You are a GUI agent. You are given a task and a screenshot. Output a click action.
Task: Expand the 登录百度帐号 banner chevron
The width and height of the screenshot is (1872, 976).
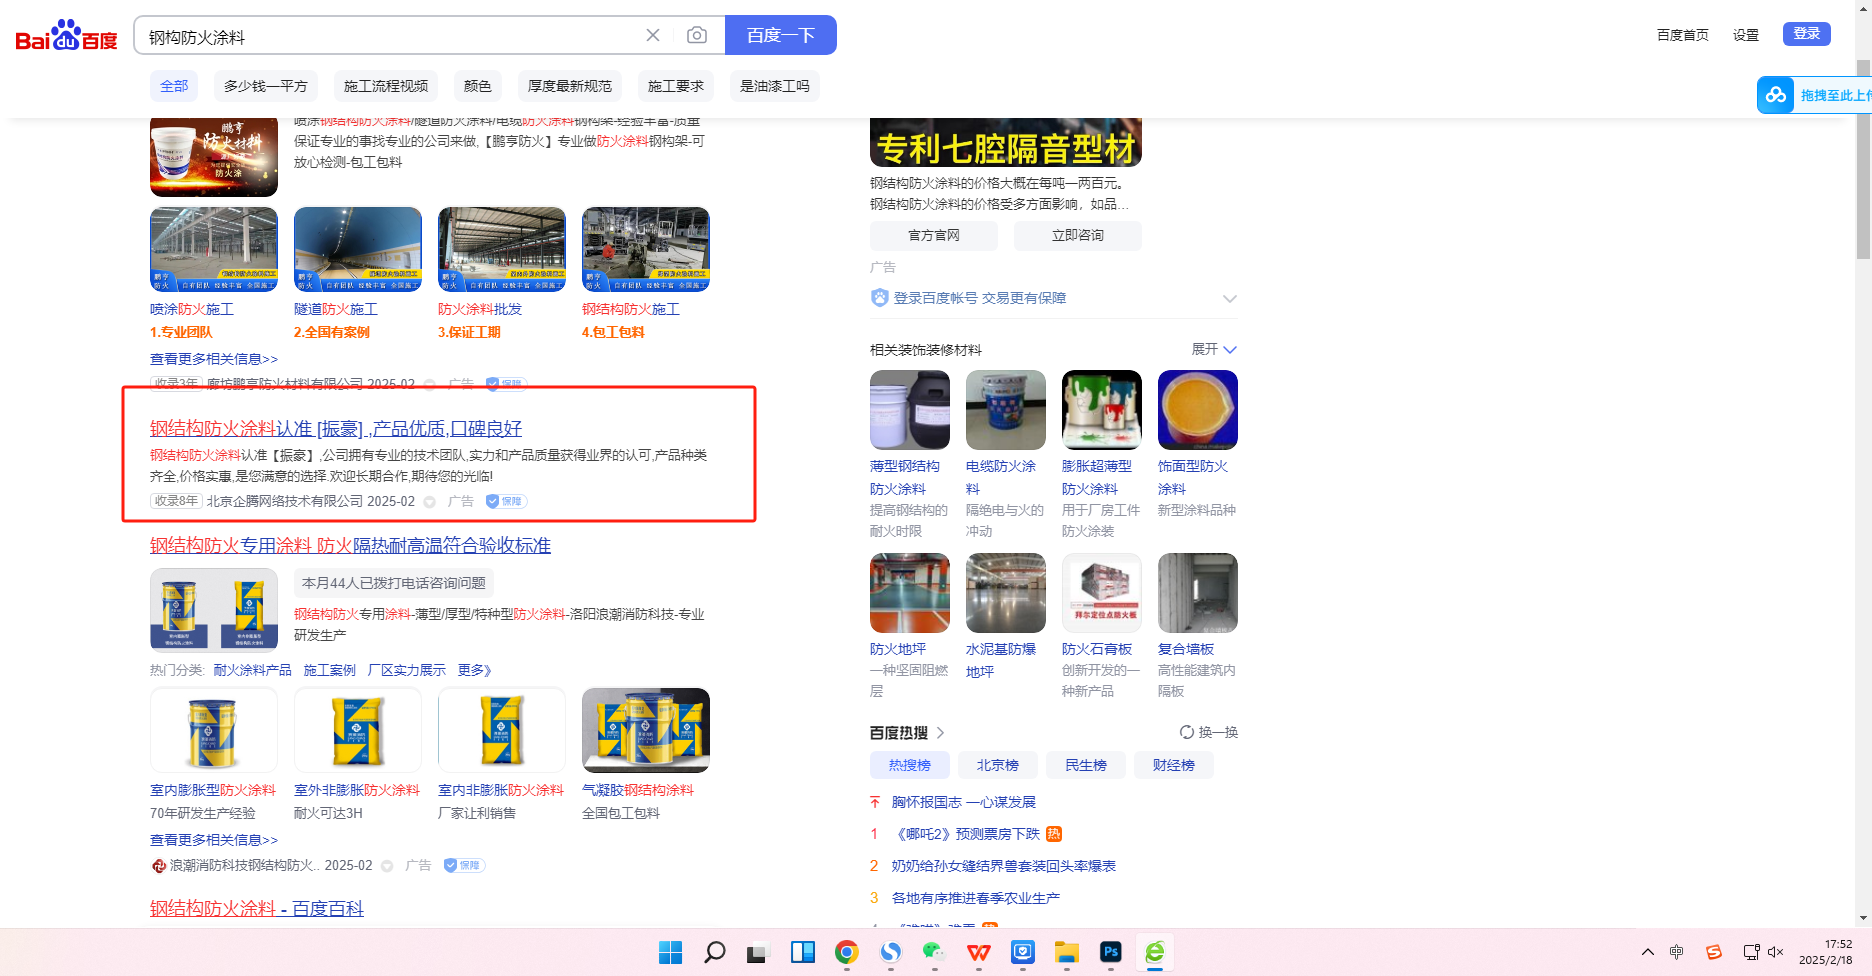coord(1230,298)
